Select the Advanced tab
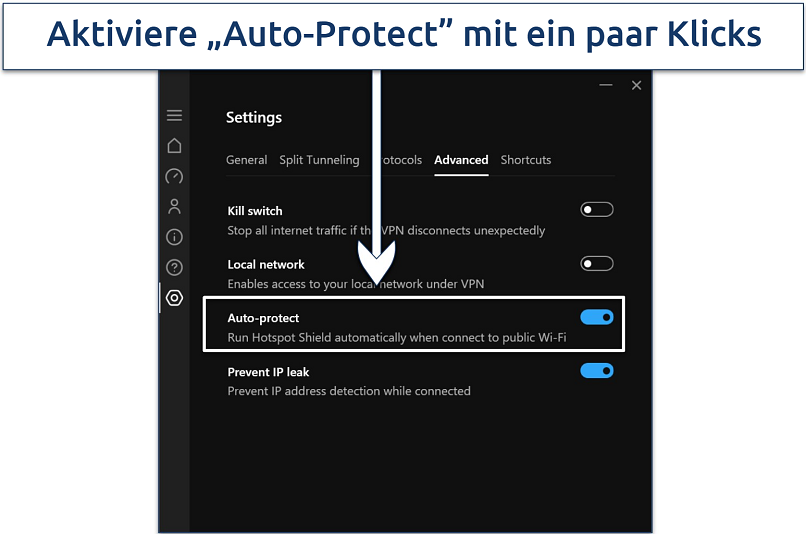 click(461, 160)
